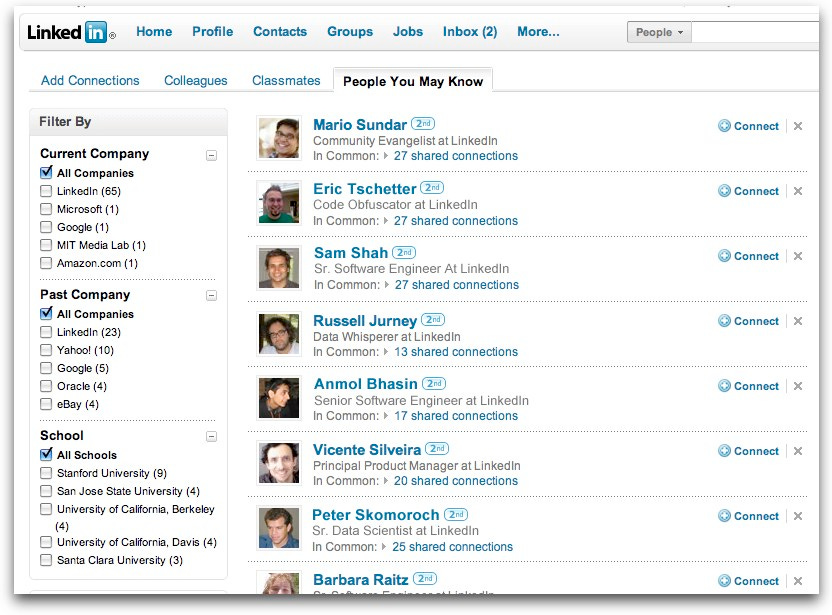This screenshot has width=832, height=615.
Task: Dismiss Russell Jurney with the X icon
Action: [x=798, y=321]
